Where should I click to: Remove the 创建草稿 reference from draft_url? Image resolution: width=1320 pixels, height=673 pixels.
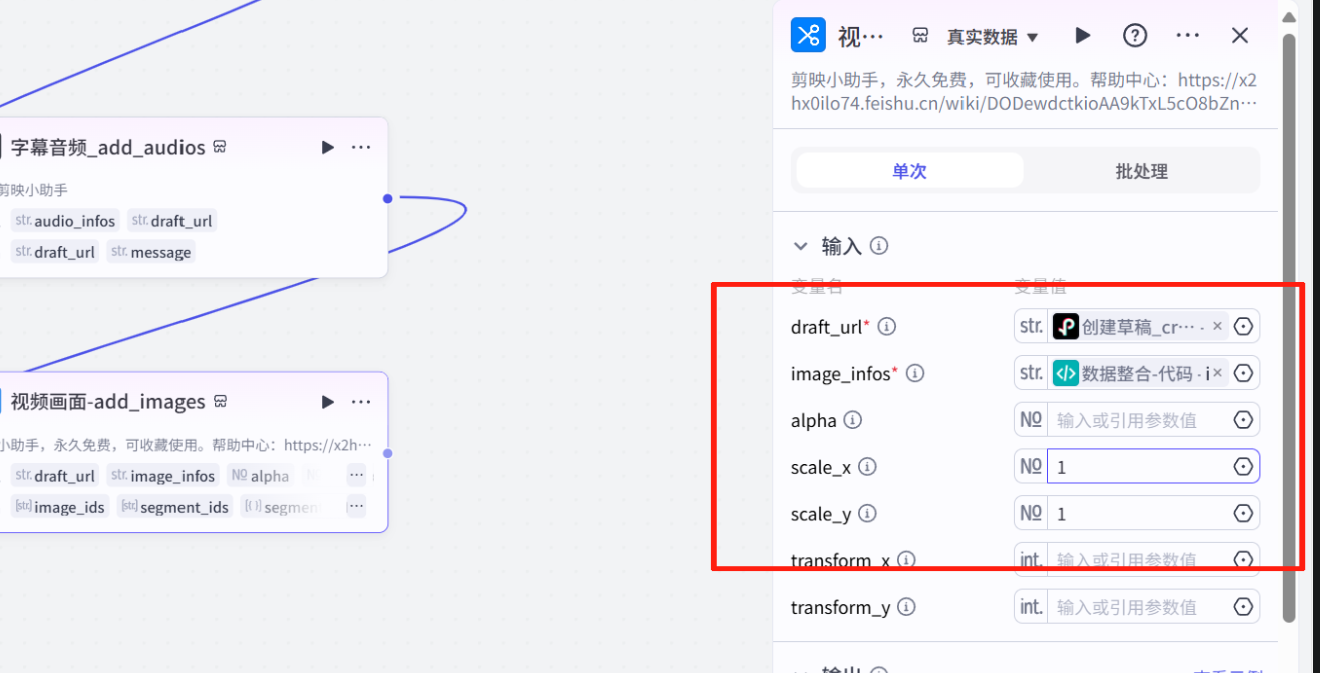point(1217,326)
